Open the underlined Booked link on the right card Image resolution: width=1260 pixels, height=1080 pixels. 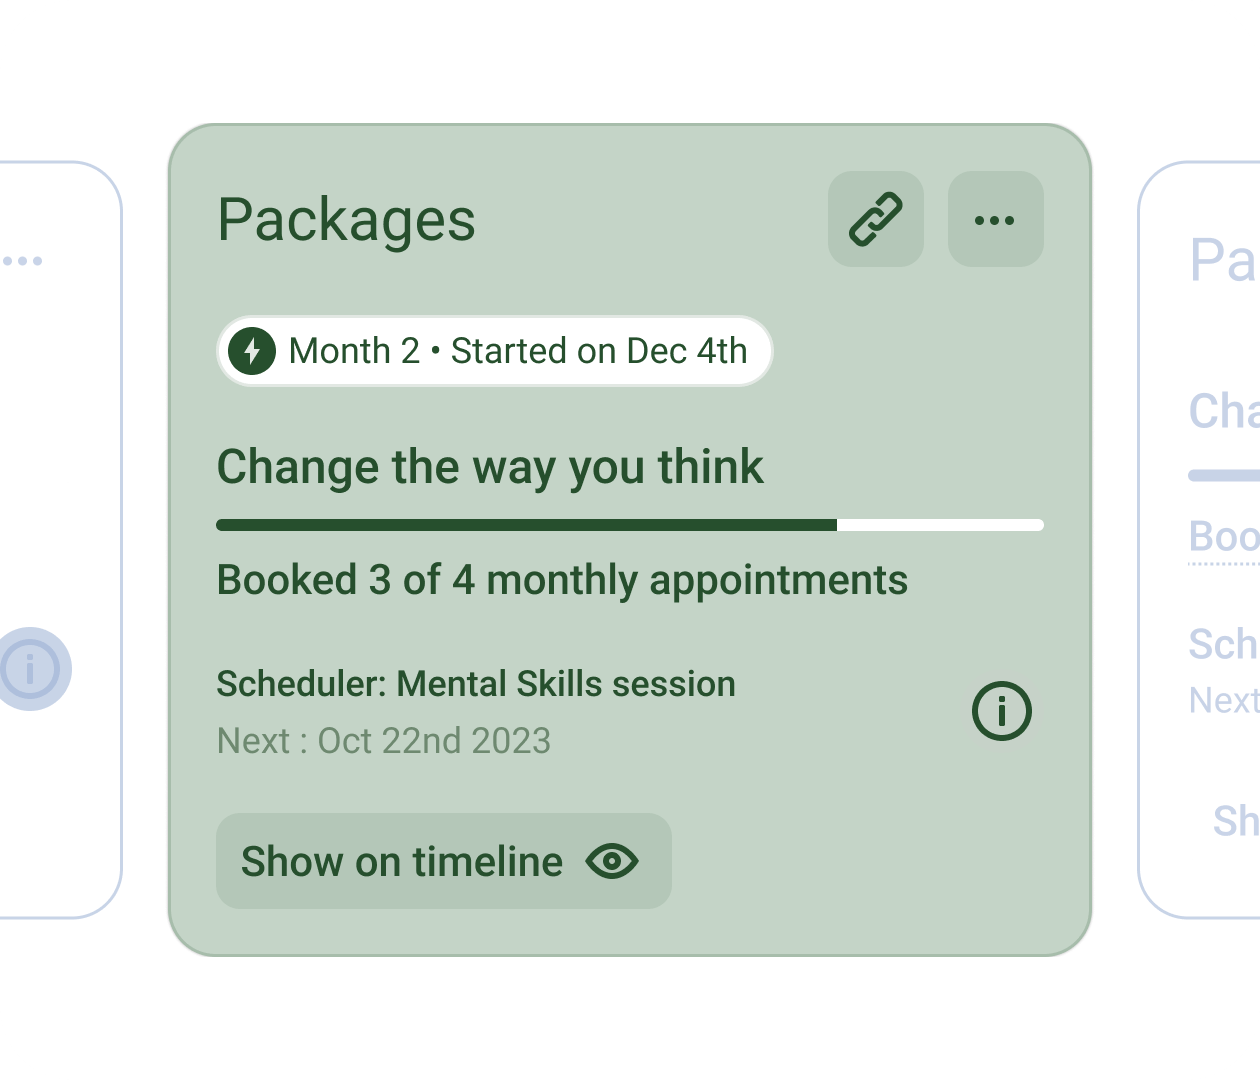click(x=1222, y=538)
